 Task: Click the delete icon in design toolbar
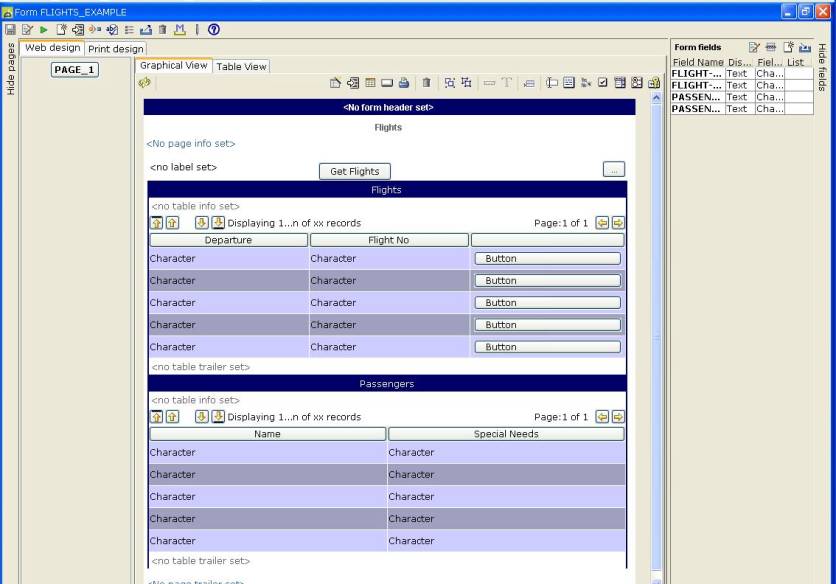click(x=426, y=83)
